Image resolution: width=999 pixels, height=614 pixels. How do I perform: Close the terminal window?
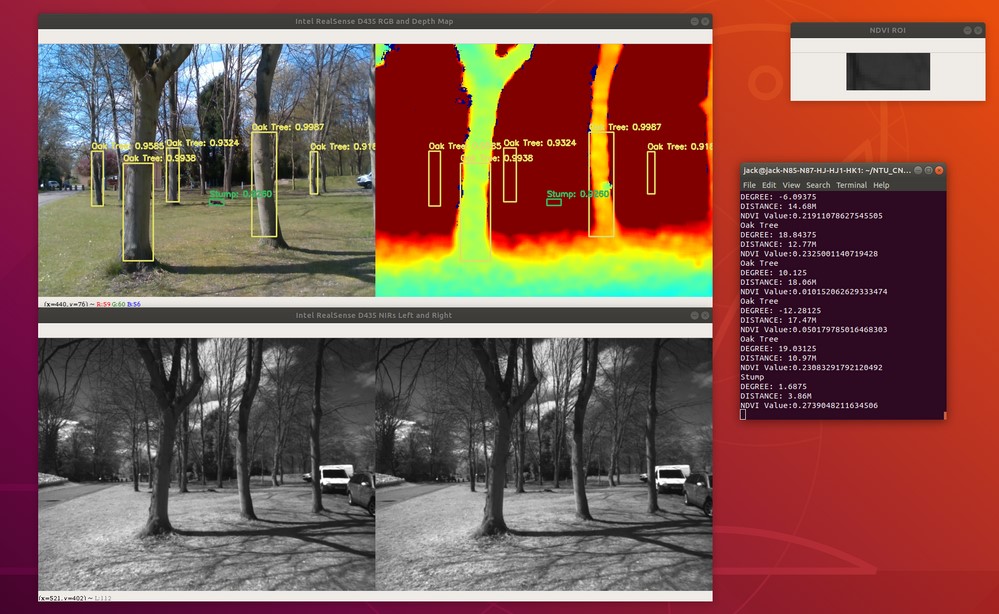click(x=937, y=170)
